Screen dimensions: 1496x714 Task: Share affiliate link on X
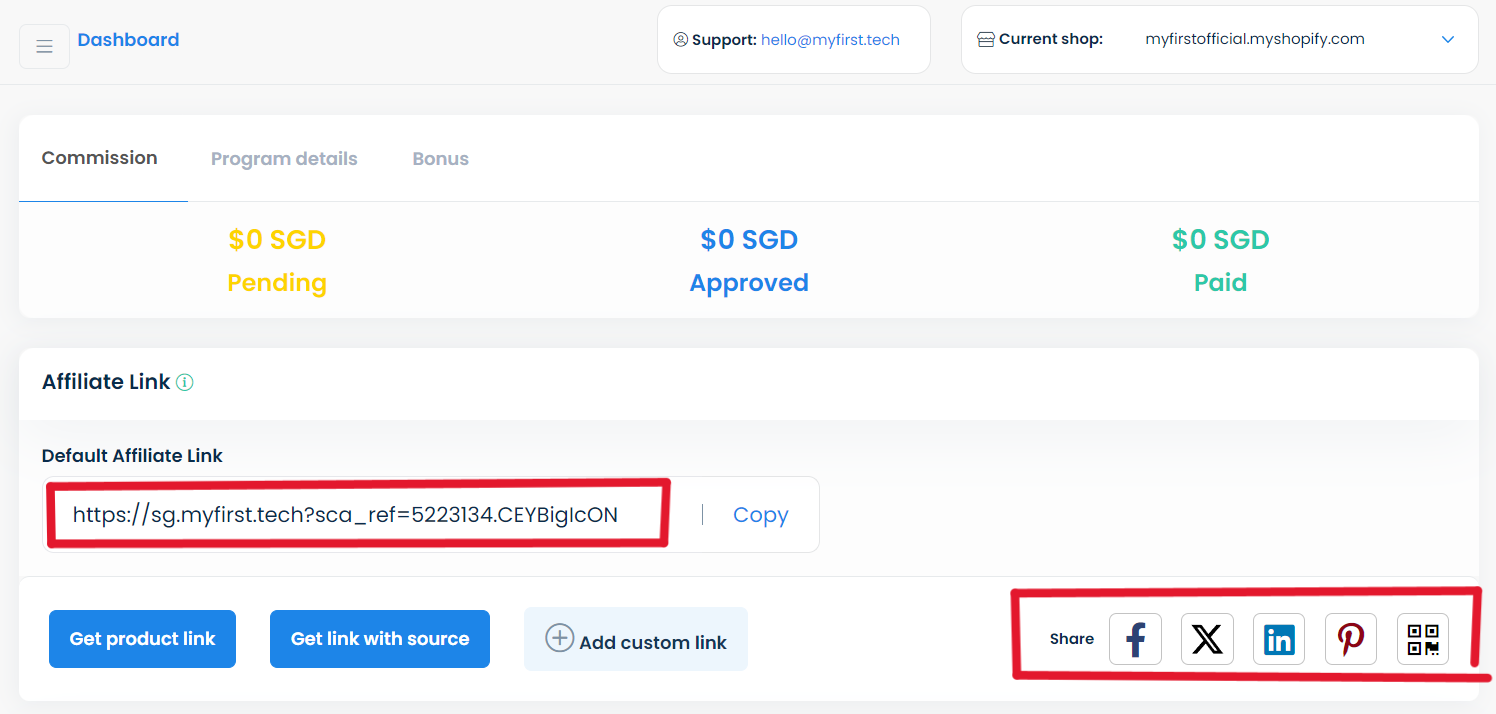coord(1207,639)
